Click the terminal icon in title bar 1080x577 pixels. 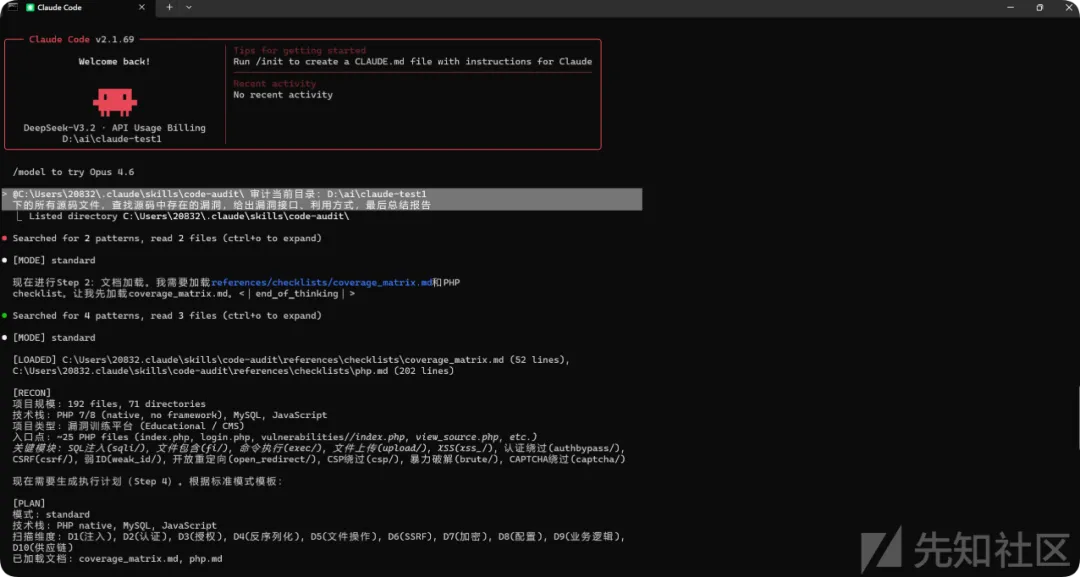13,6
